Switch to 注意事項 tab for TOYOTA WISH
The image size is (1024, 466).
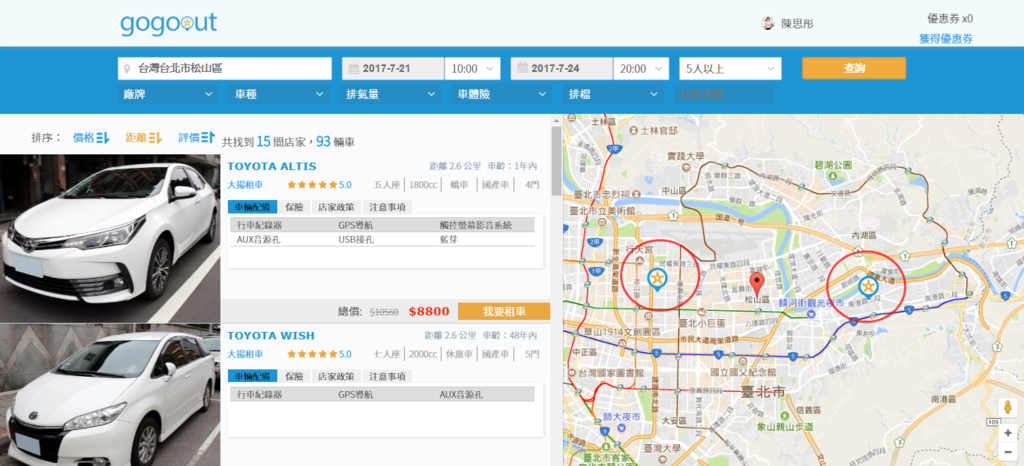(387, 377)
